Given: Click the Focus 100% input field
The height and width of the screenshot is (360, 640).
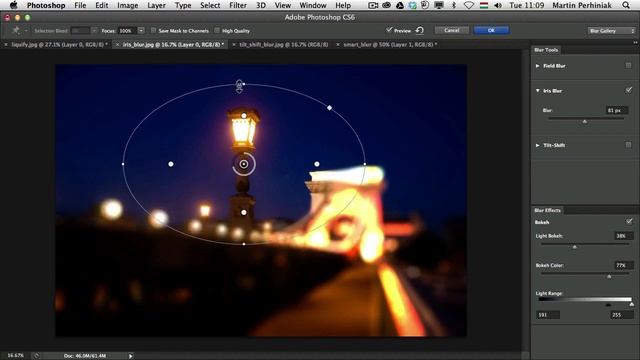Looking at the screenshot, I should tap(127, 31).
